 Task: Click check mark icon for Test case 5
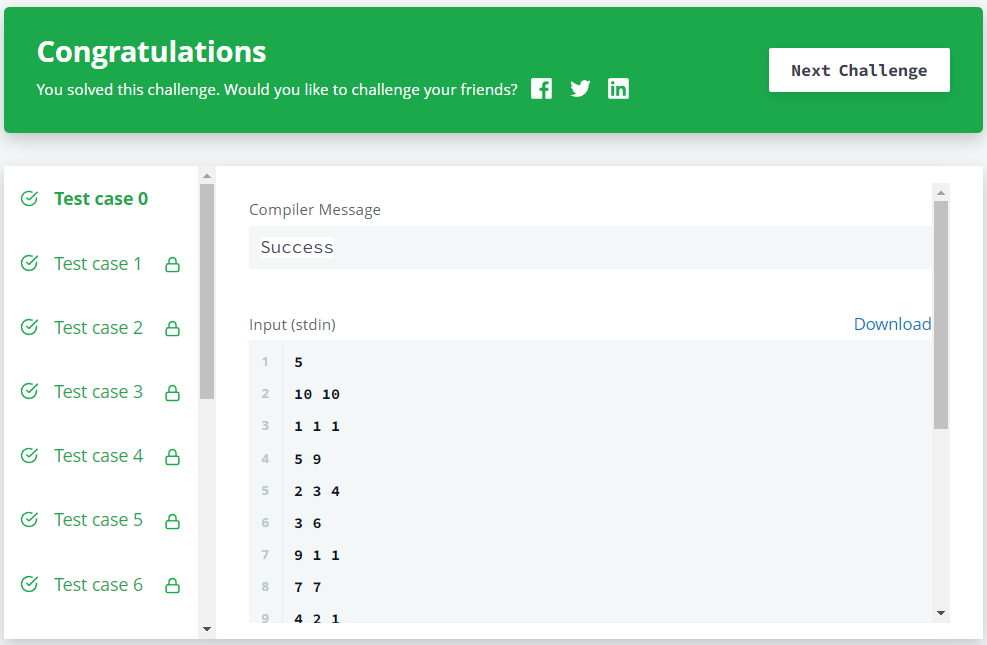(x=29, y=519)
